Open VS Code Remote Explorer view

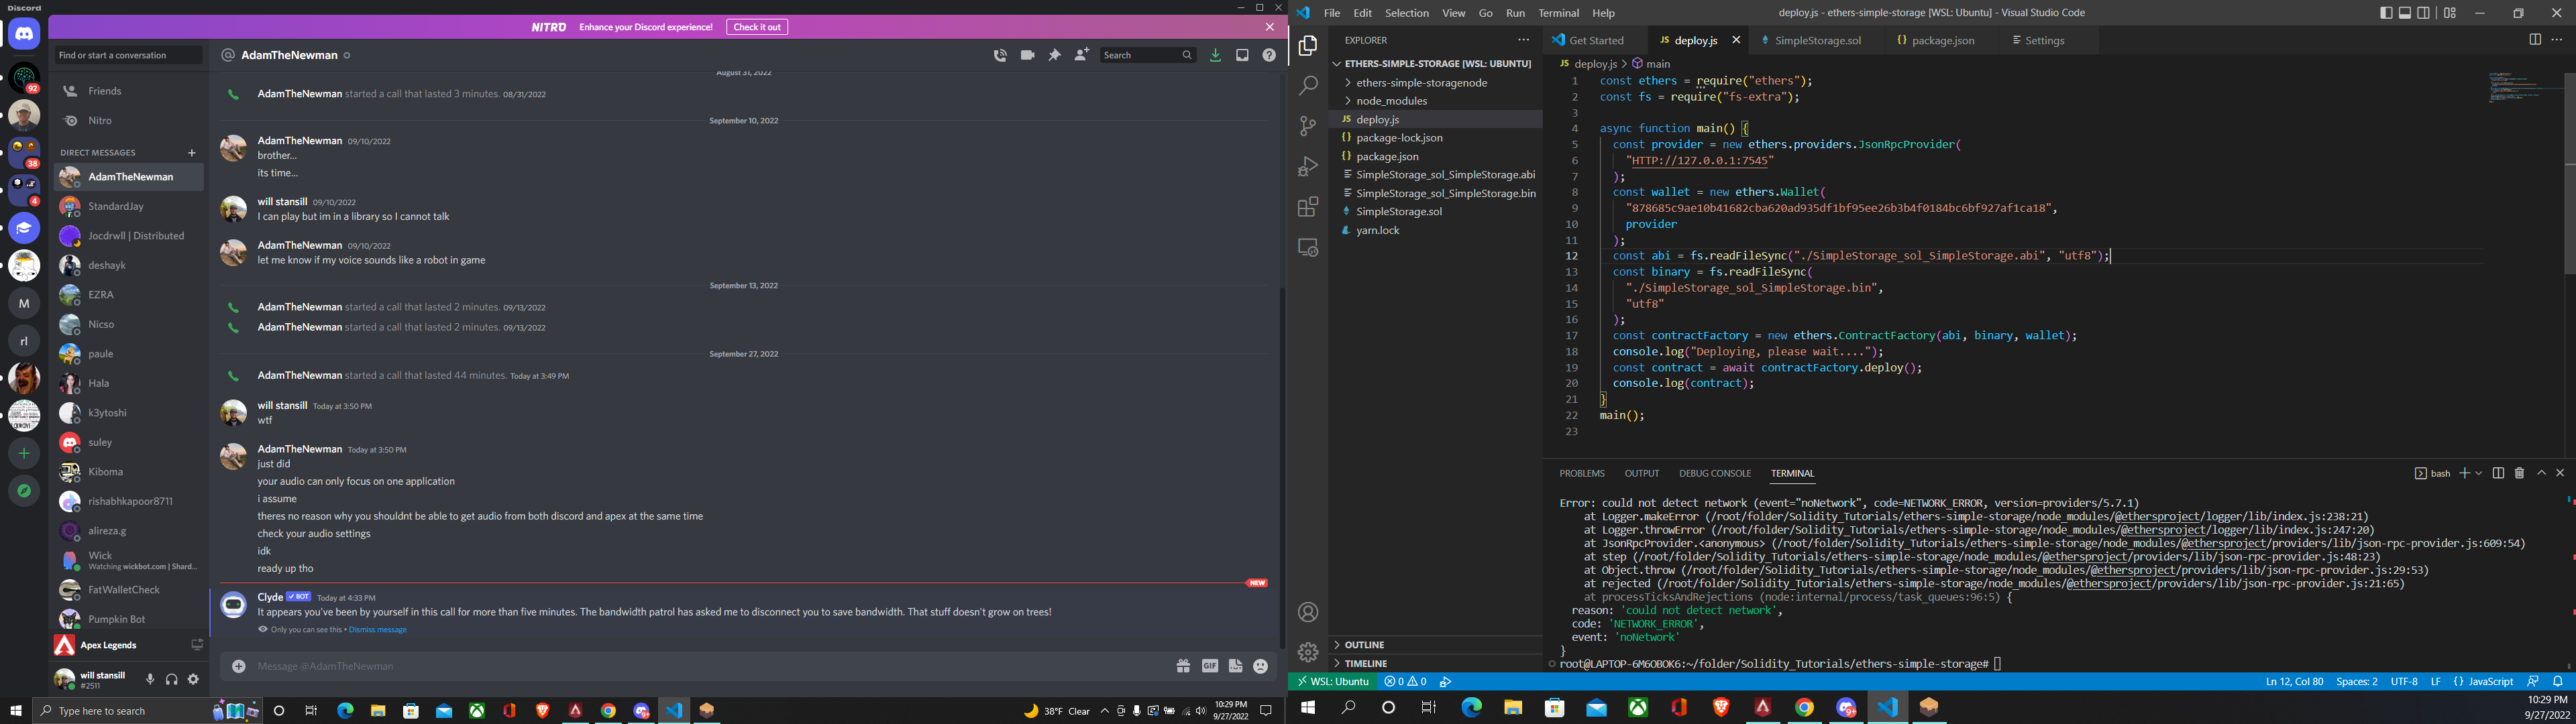click(1308, 247)
